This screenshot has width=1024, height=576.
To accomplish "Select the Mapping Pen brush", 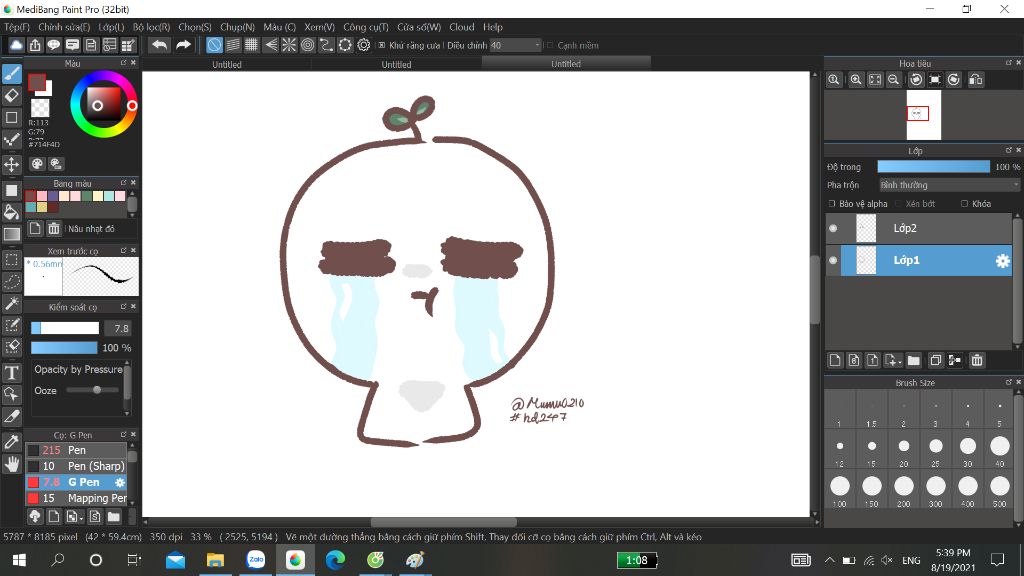I will [x=76, y=498].
